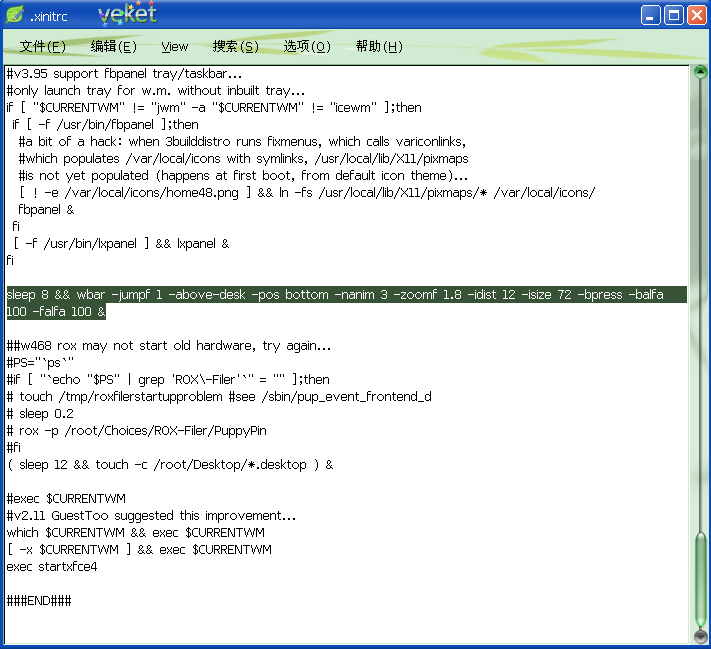The image size is (711, 649).
Task: Click the line with home48.png
Action: point(307,193)
